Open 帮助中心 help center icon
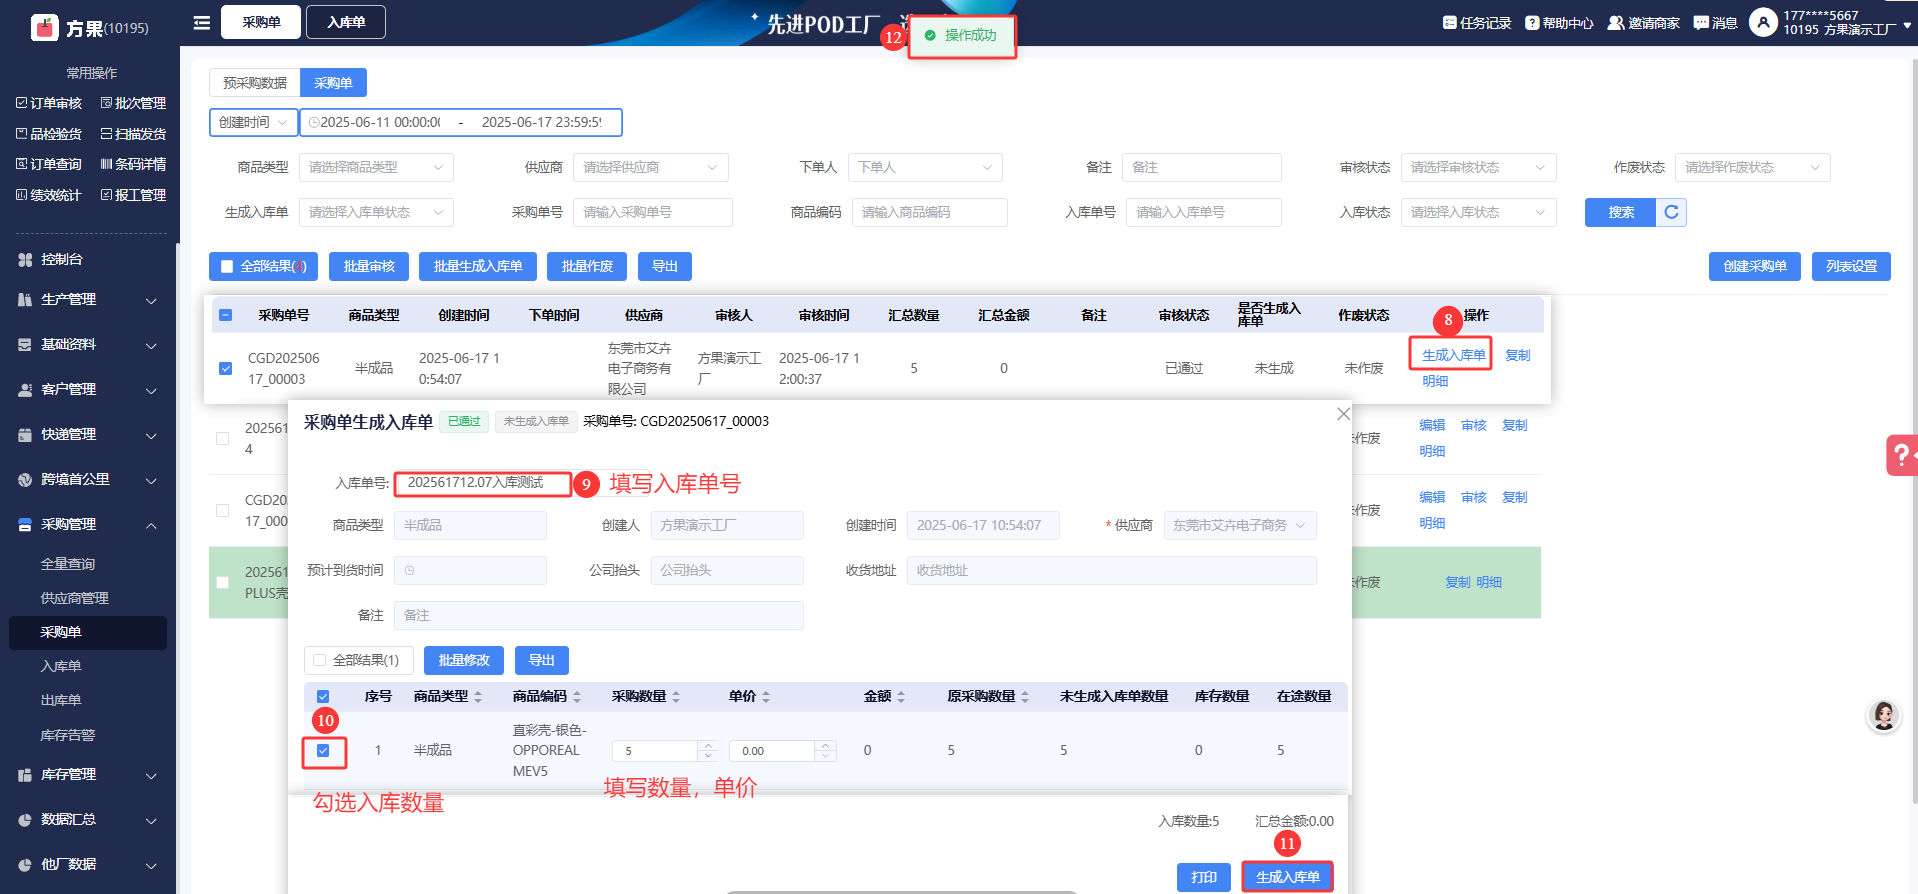 click(1531, 23)
